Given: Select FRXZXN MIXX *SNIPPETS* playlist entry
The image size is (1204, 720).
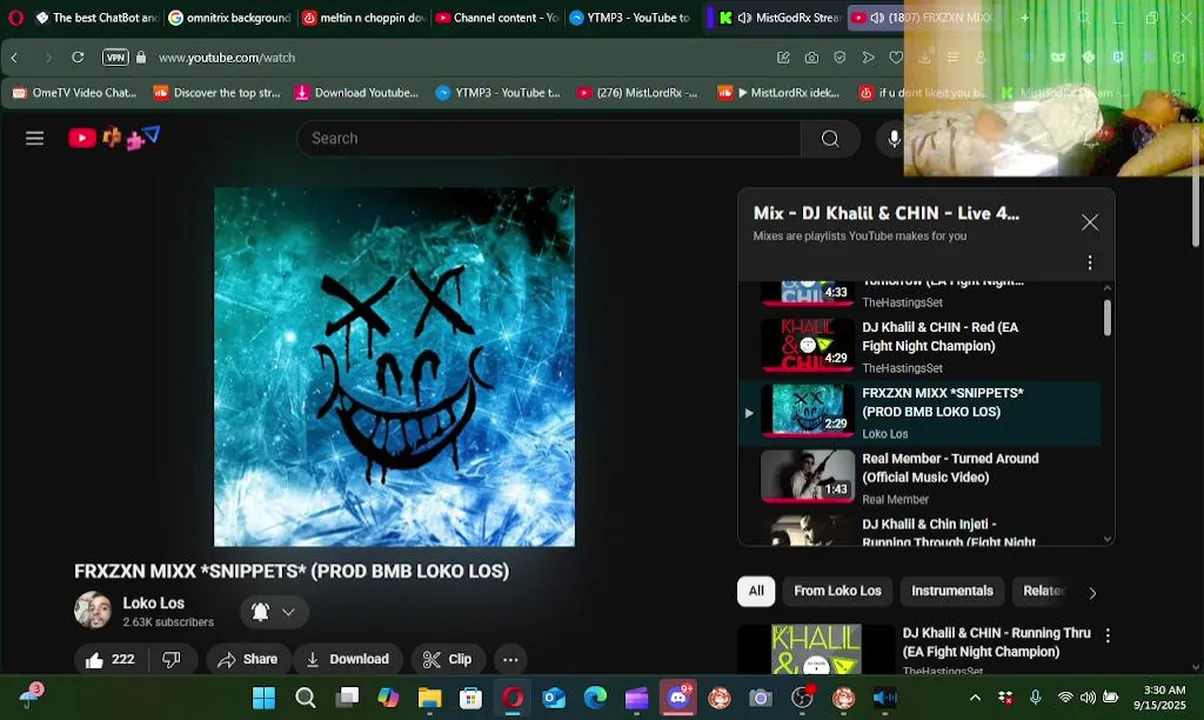Looking at the screenshot, I should click(920, 412).
